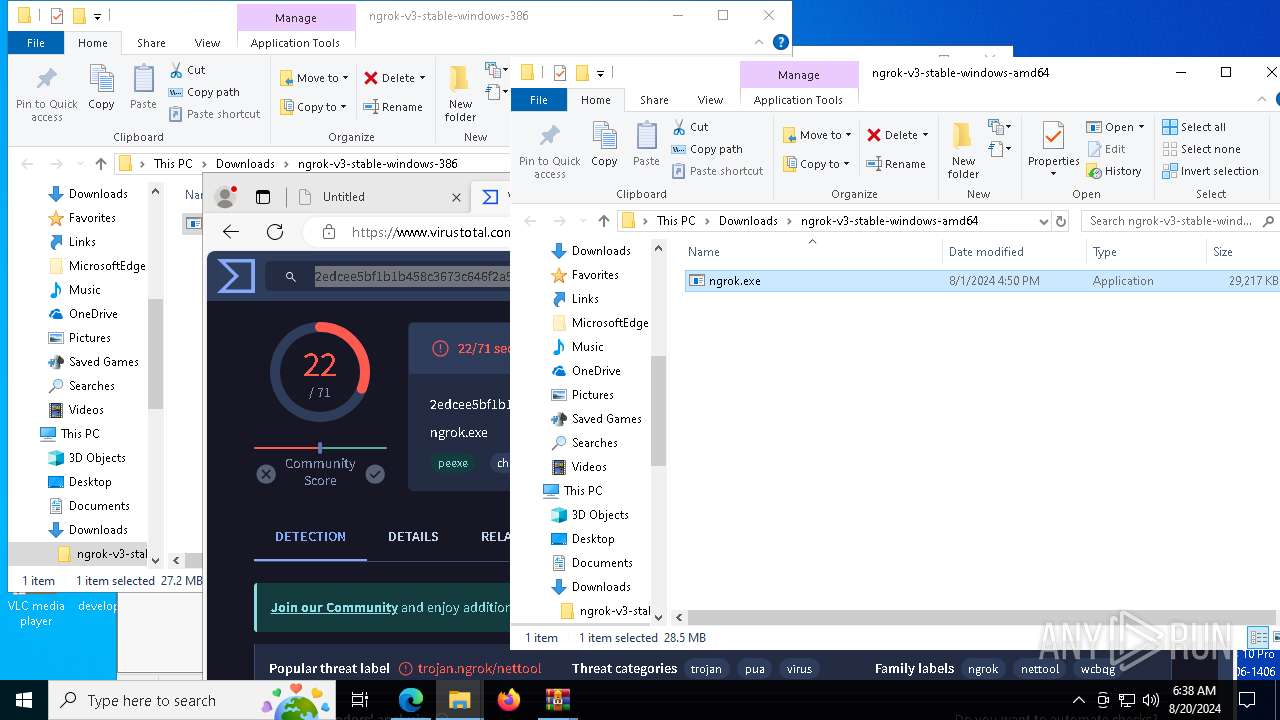The height and width of the screenshot is (720, 1280).
Task: Click Rename in amd64 window ribbon
Action: [895, 164]
